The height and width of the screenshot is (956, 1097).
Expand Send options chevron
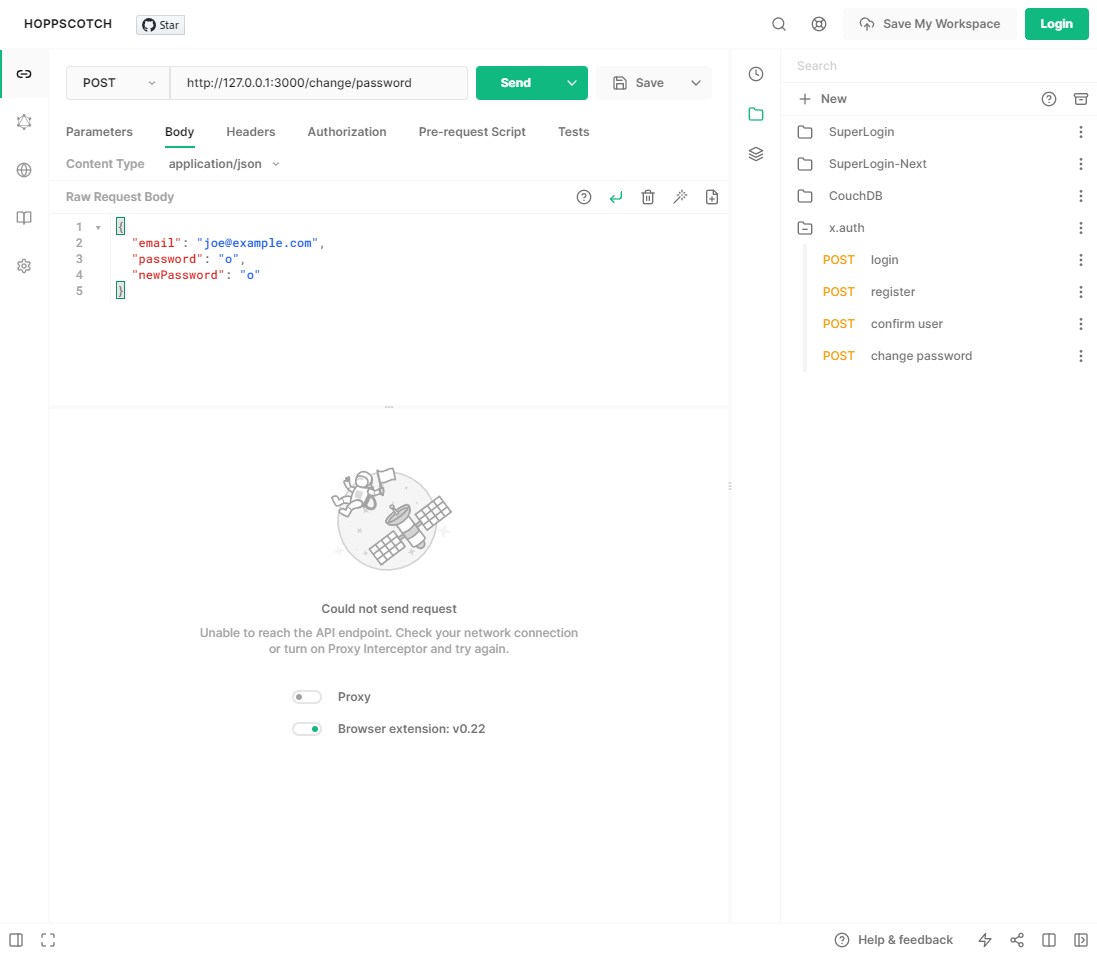[x=572, y=83]
